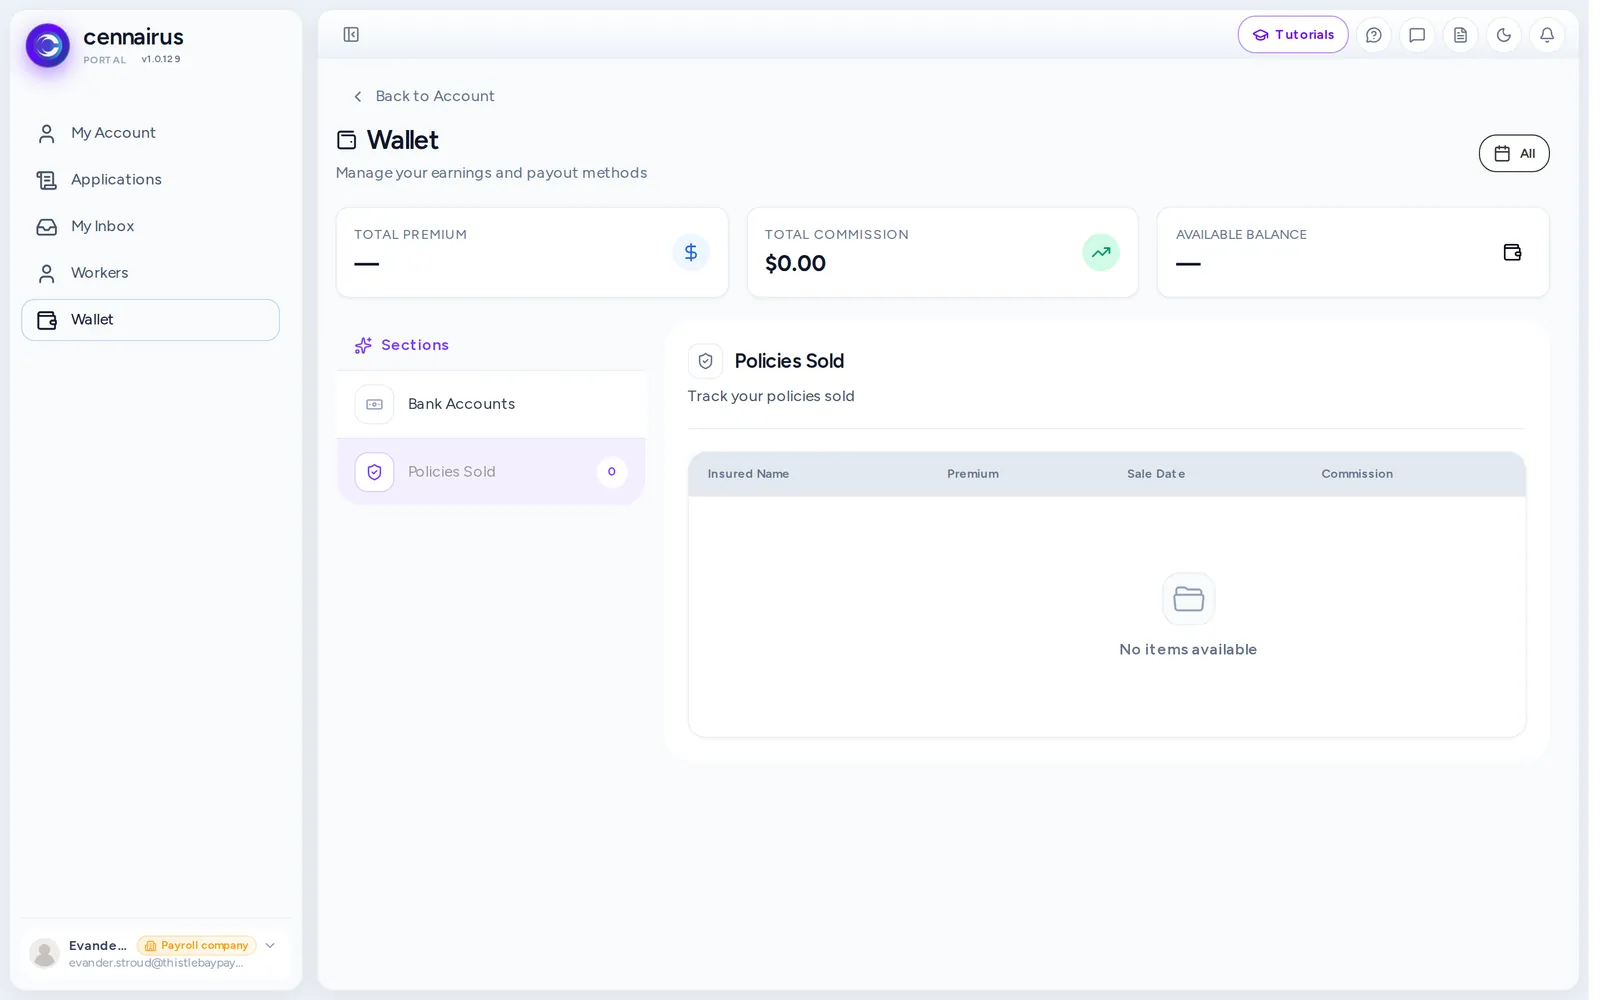
Task: Click the Sections sparkle icon
Action: pos(363,345)
